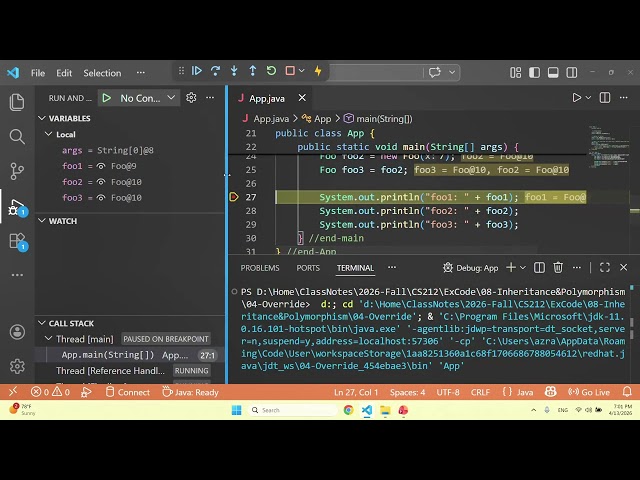640x480 pixels.
Task: Start debugging with the green play button
Action: click(107, 98)
